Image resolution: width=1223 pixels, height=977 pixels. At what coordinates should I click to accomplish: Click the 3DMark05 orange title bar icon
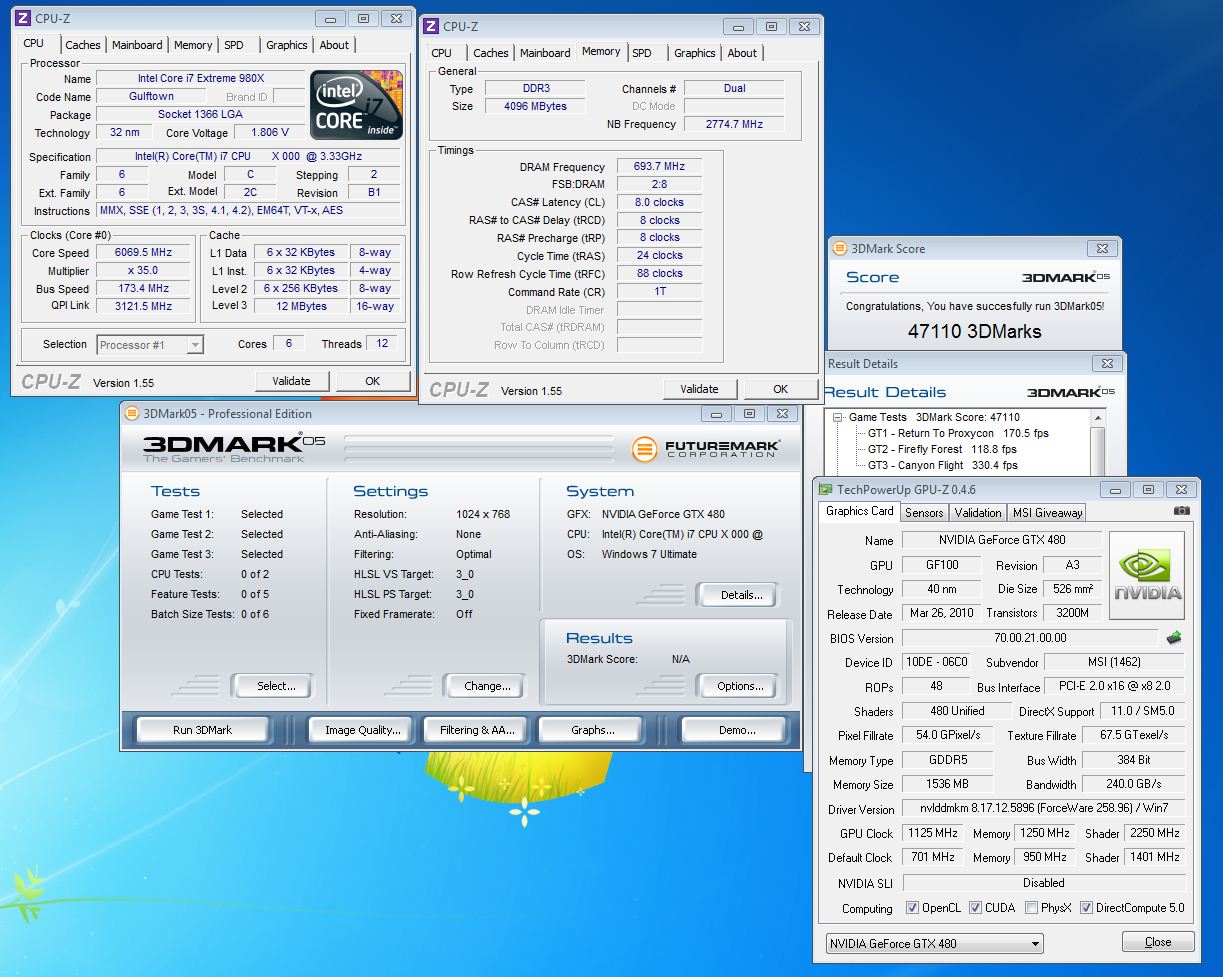(131, 414)
